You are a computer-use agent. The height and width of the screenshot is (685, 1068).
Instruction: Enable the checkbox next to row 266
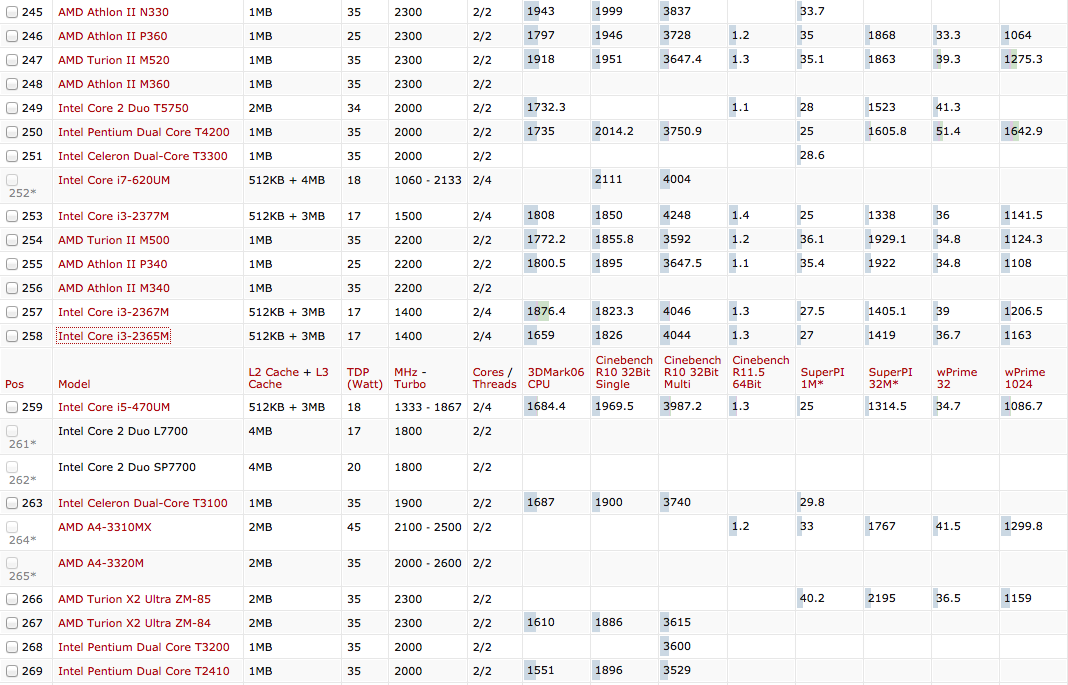[12, 600]
